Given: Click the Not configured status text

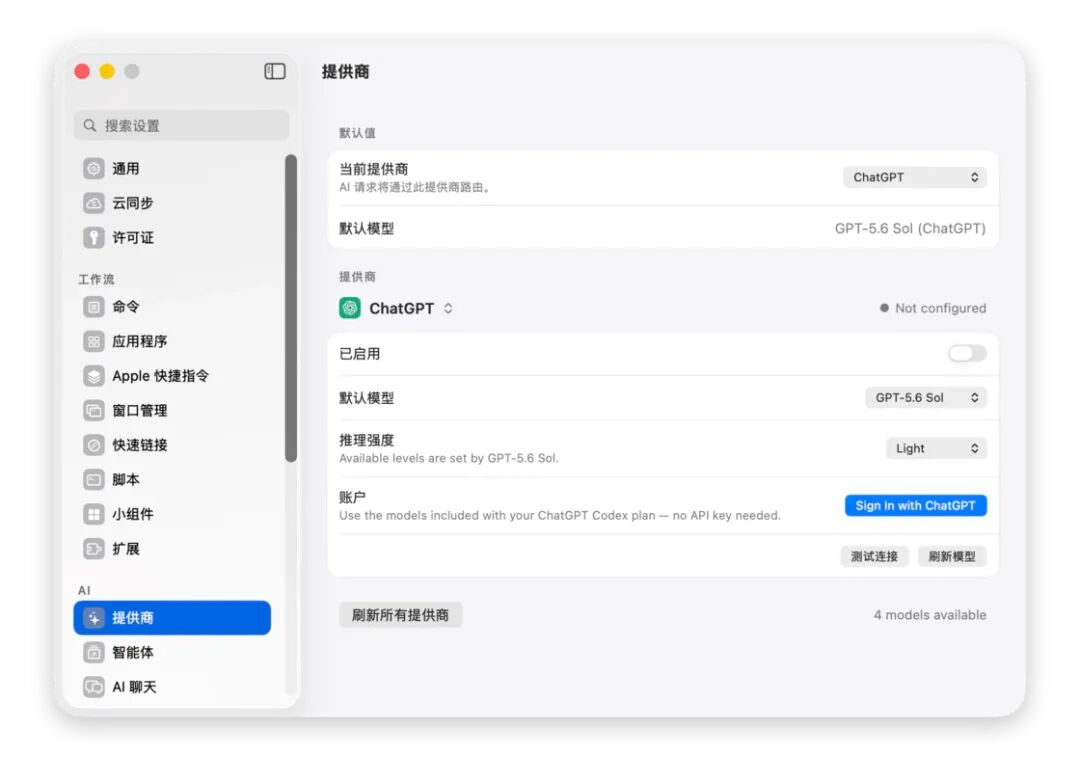Looking at the screenshot, I should pyautogui.click(x=940, y=308).
